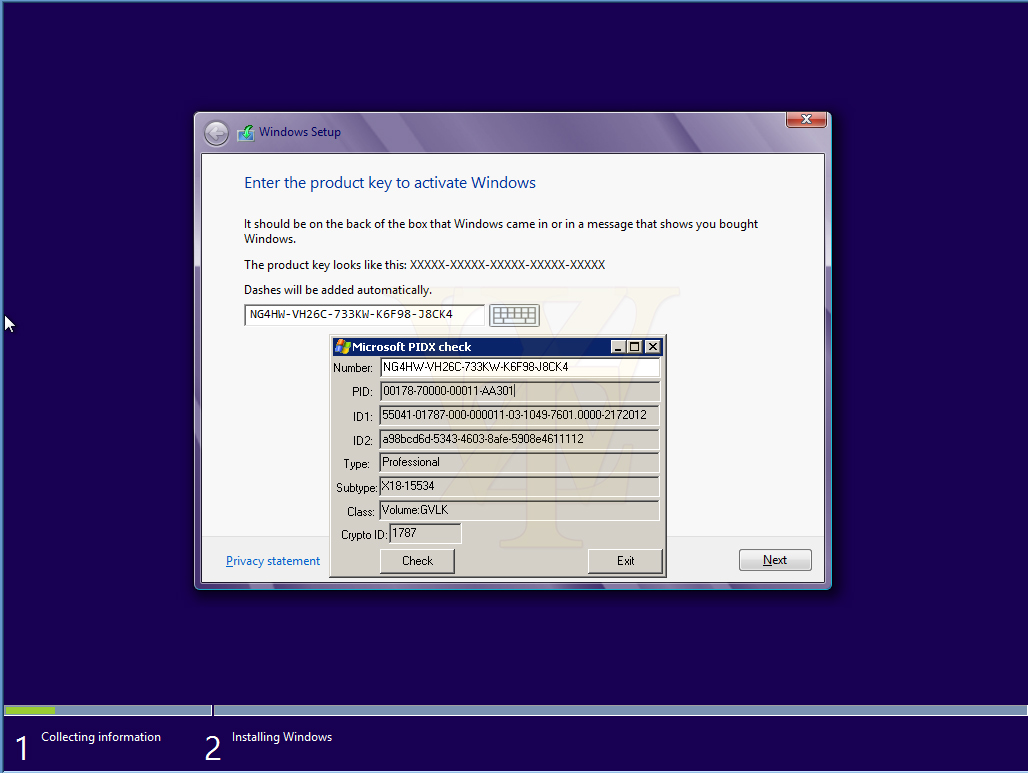
Task: Click the Crypto ID field 1787
Action: pyautogui.click(x=425, y=534)
